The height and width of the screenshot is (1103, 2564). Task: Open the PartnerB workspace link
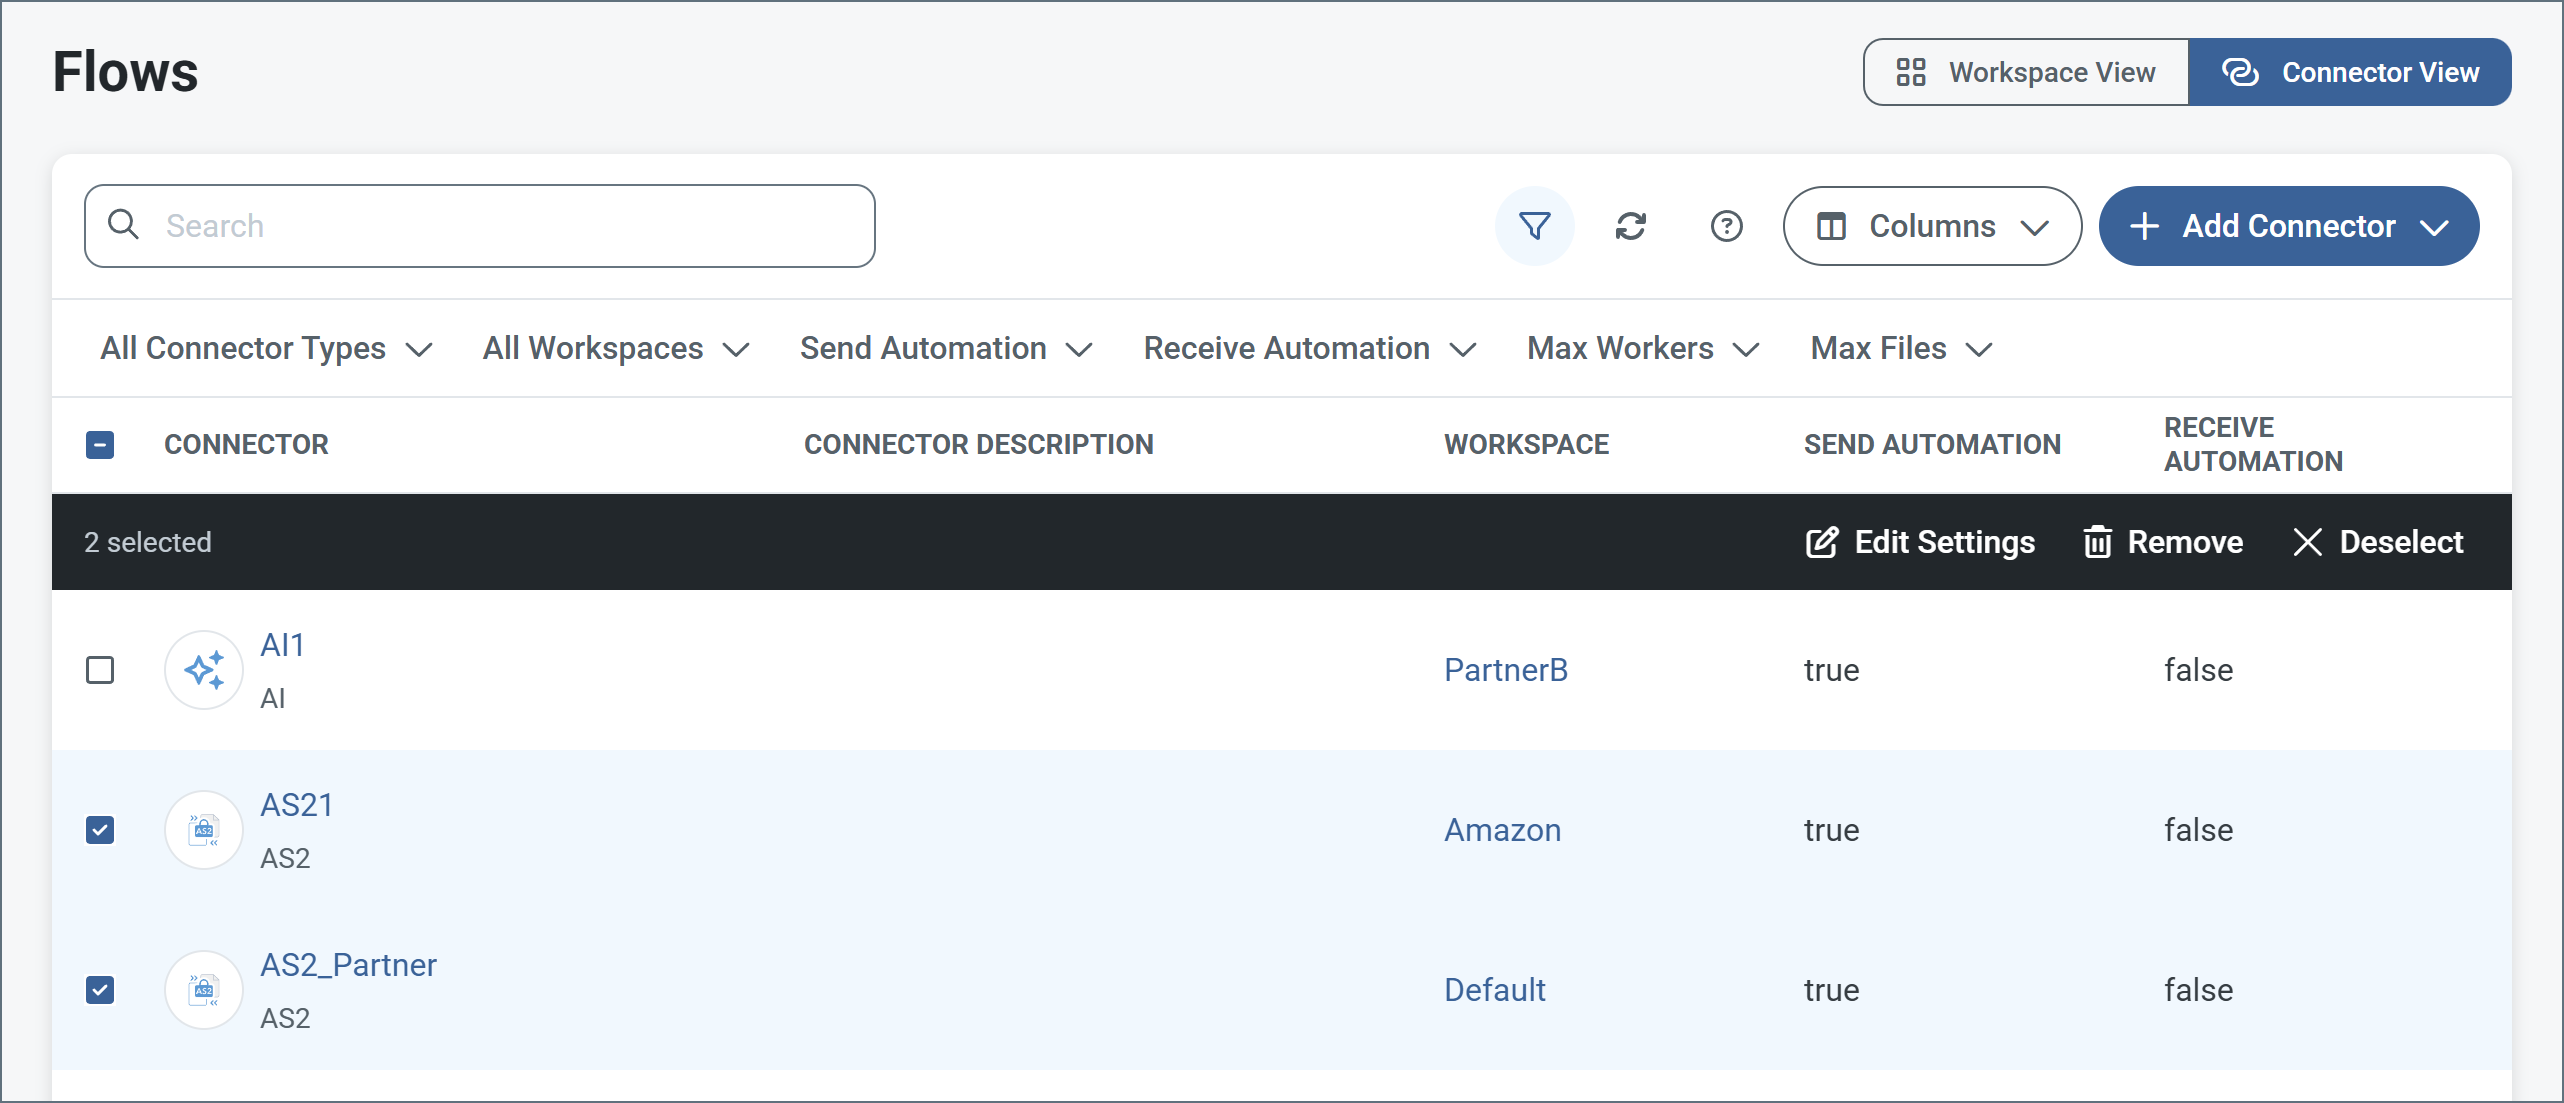[x=1505, y=670]
